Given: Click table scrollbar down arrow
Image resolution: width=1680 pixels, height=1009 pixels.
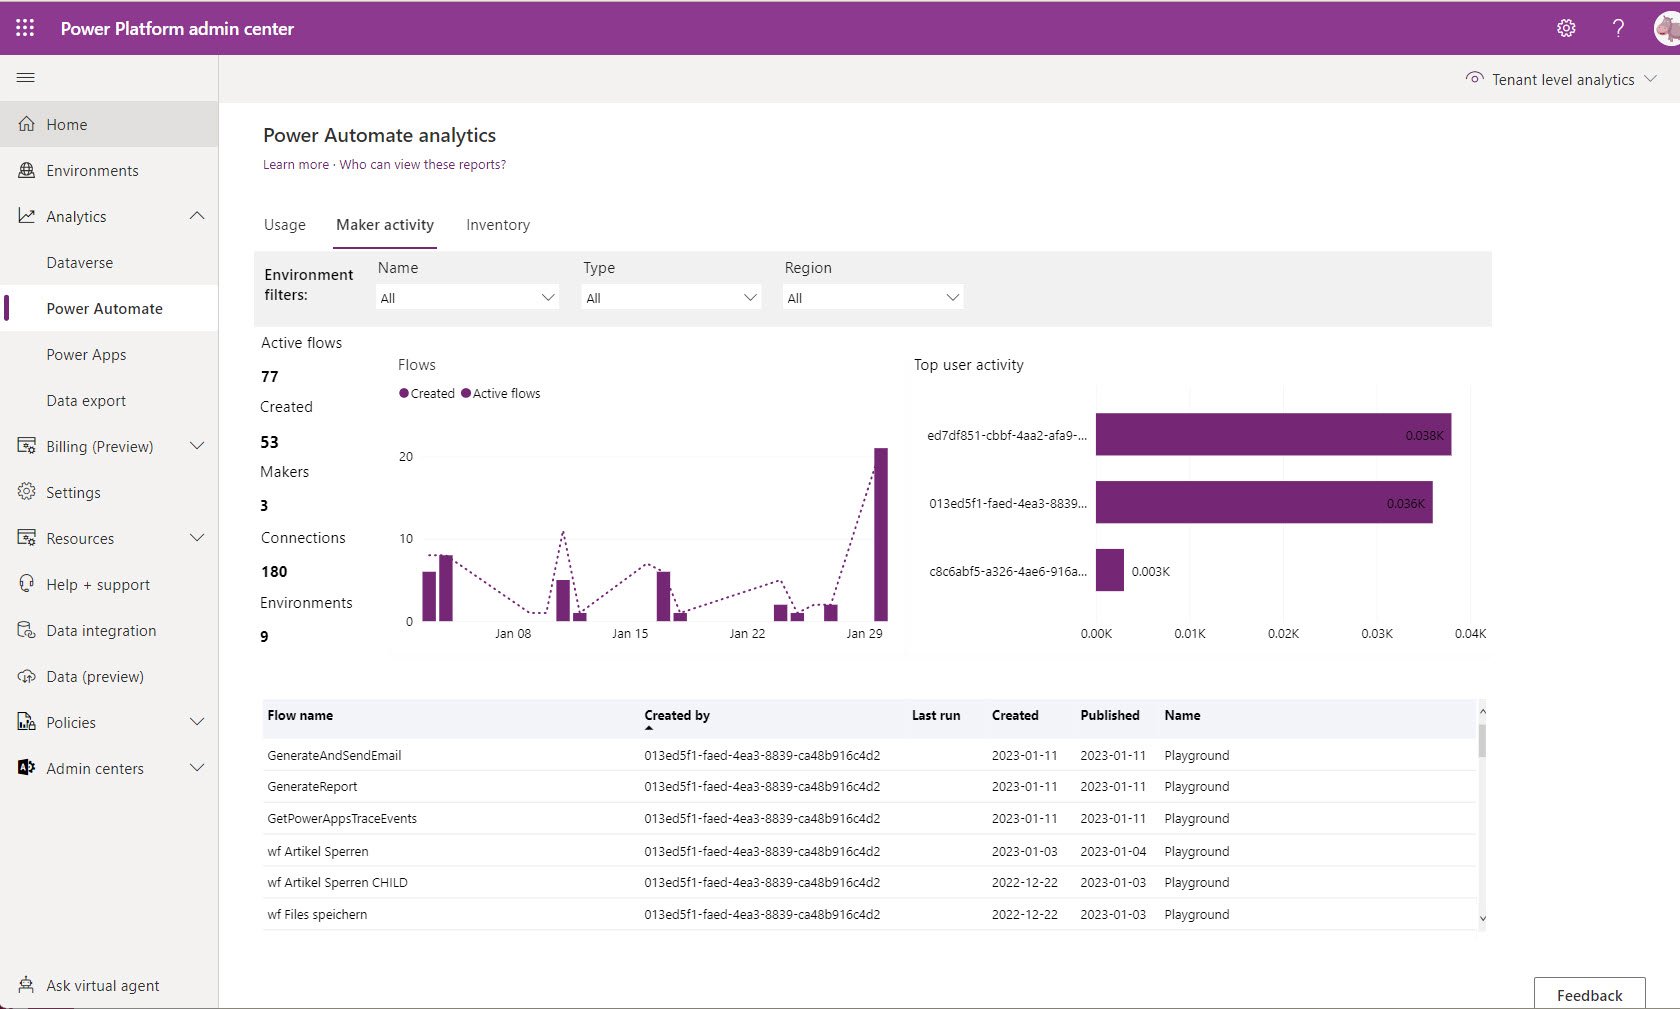Looking at the screenshot, I should click(x=1482, y=918).
